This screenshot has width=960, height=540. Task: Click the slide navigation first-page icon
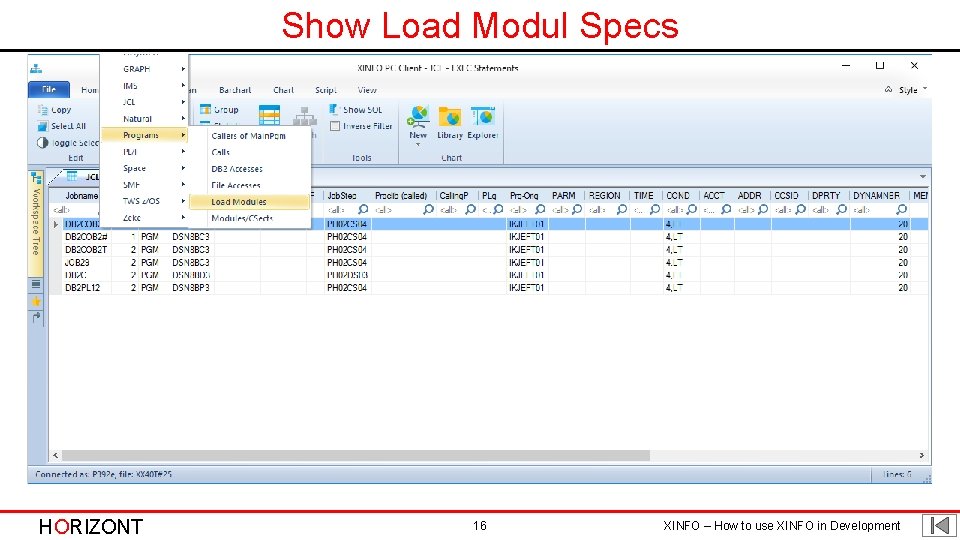pyautogui.click(x=939, y=525)
